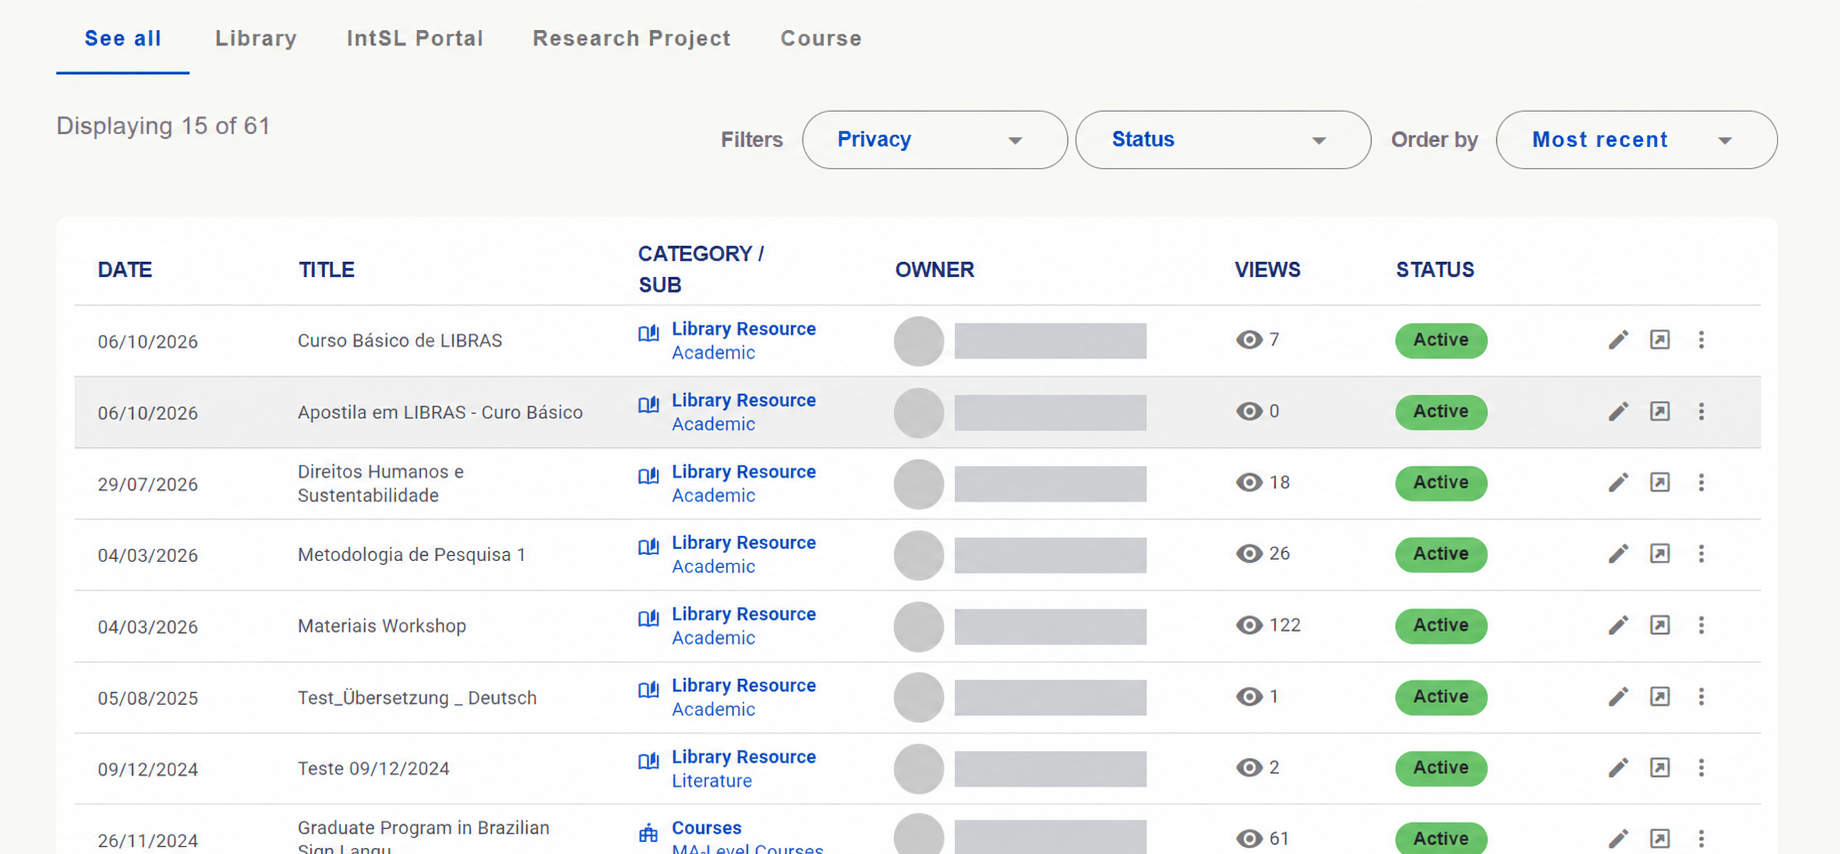Open more options for Teste 09/12/2024

[x=1701, y=768]
